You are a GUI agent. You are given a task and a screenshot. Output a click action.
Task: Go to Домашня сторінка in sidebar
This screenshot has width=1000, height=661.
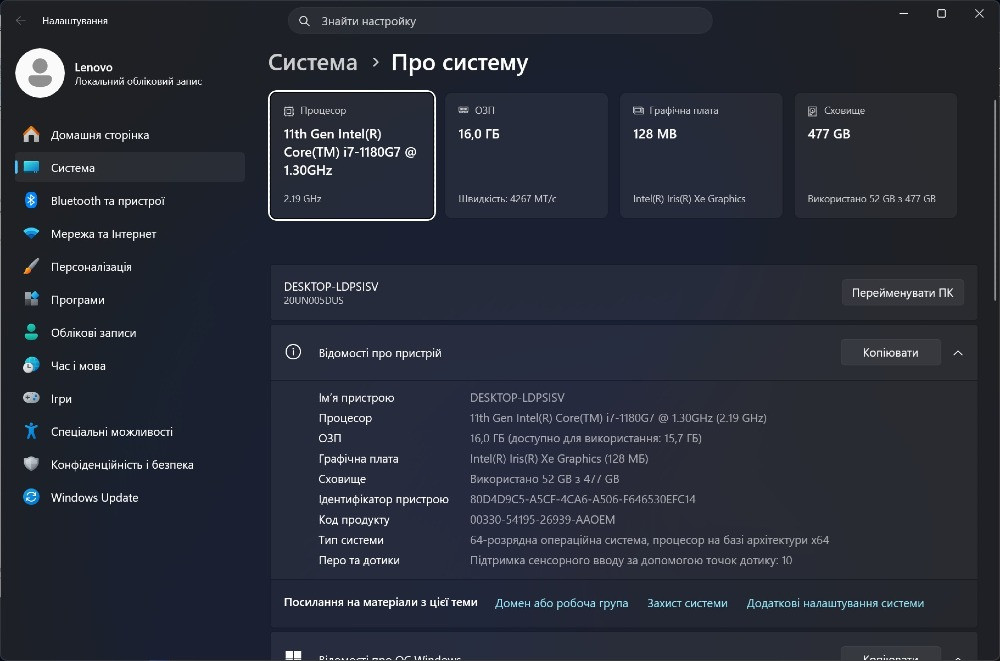point(130,135)
